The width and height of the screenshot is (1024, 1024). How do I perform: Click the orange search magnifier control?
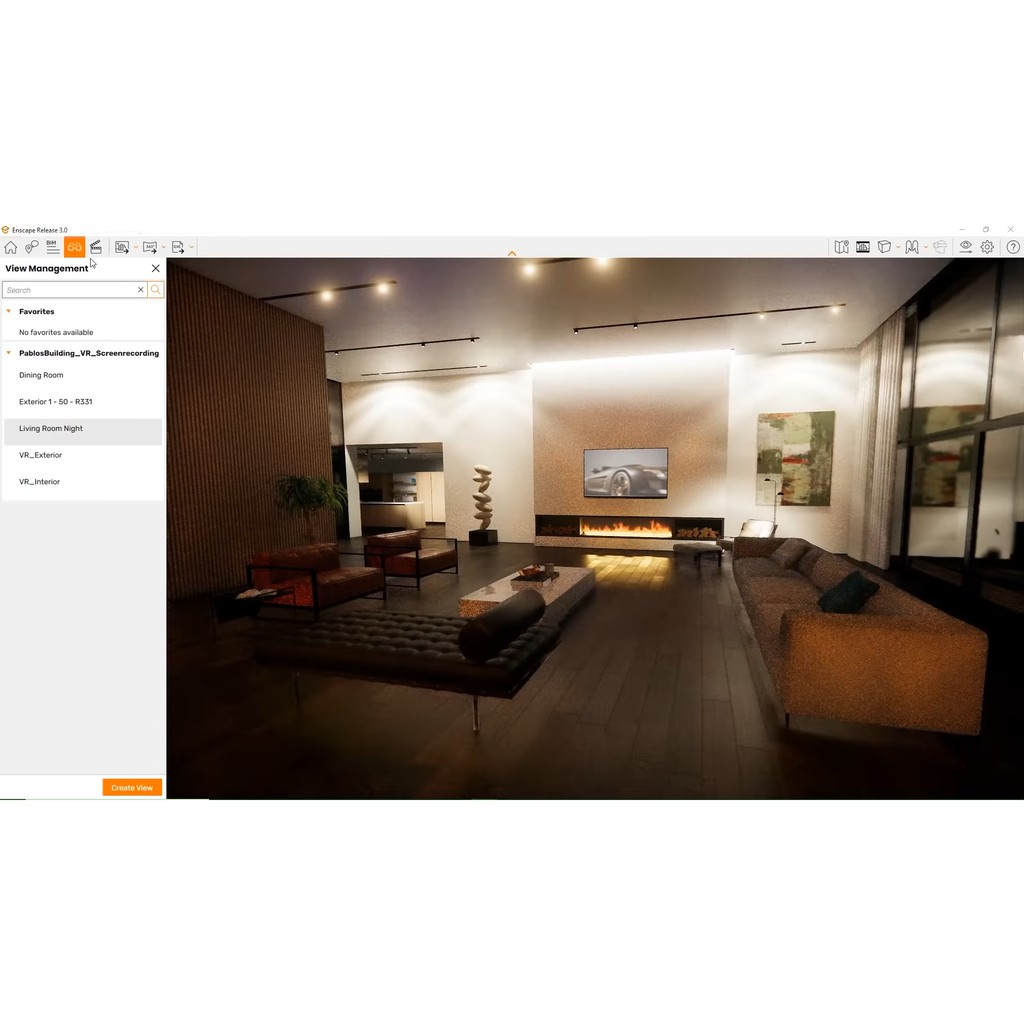156,289
